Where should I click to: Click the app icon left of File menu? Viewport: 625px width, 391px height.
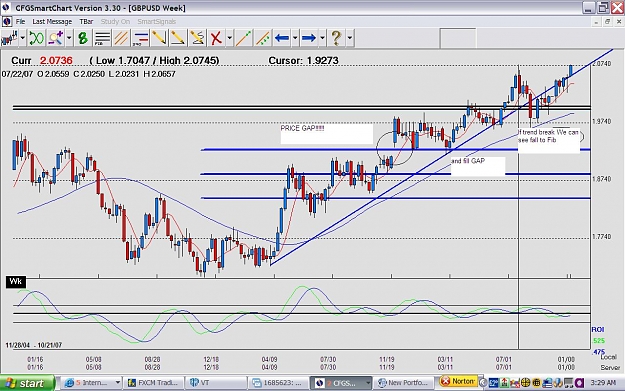tap(7, 22)
